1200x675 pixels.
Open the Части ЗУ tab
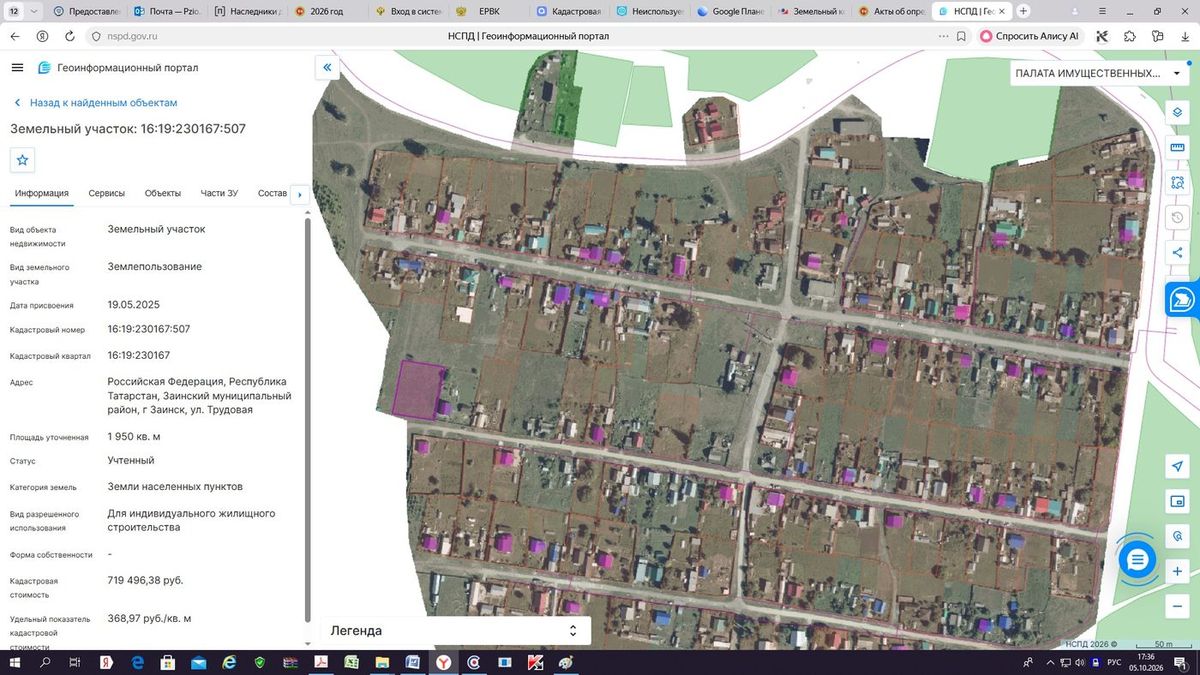[x=219, y=193]
